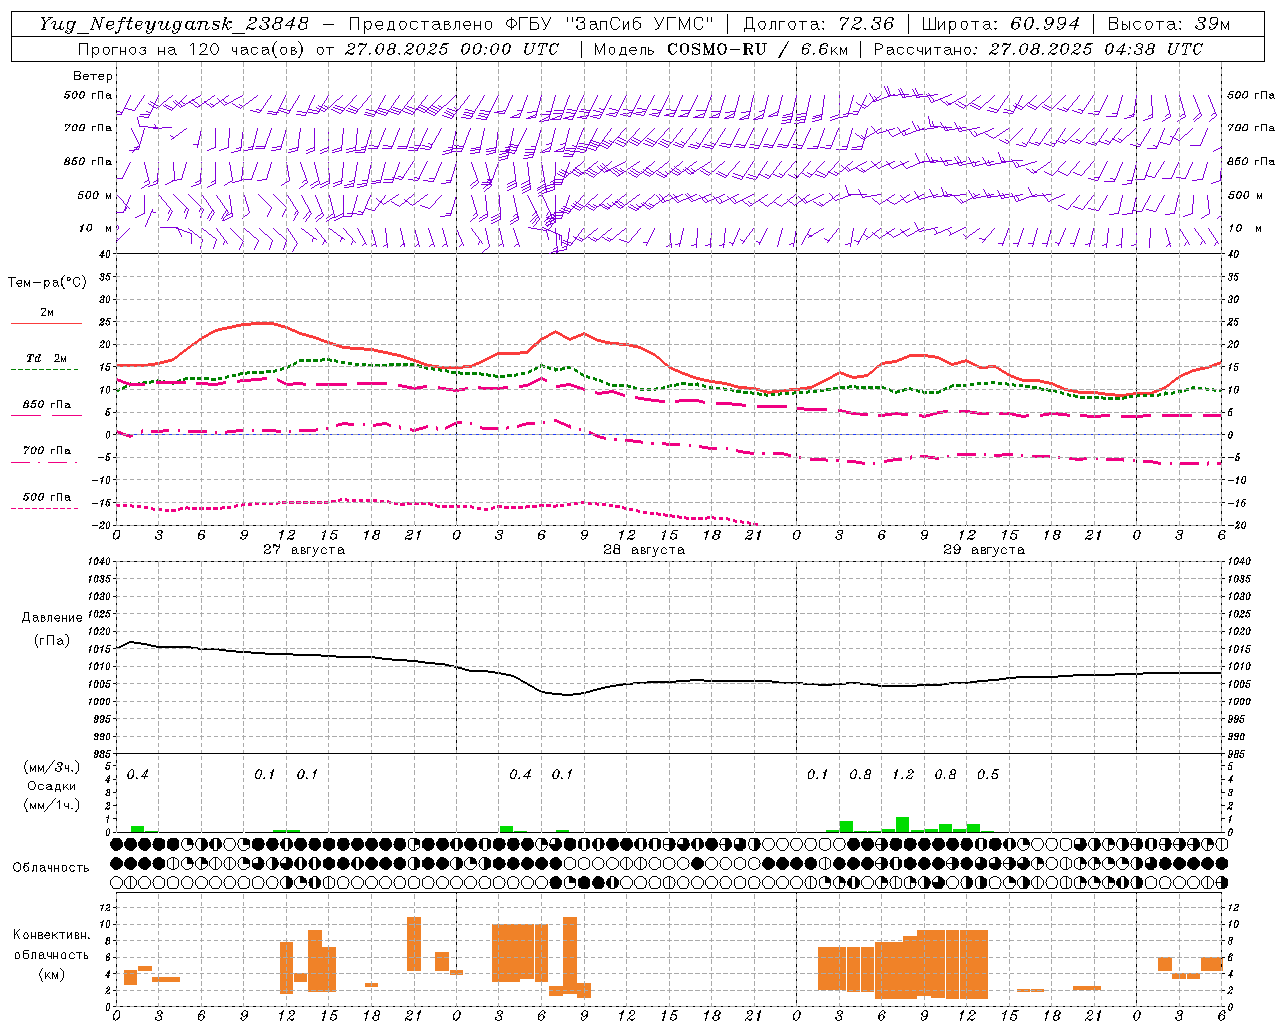Click the Td 2м dew point legend entry

47,358
